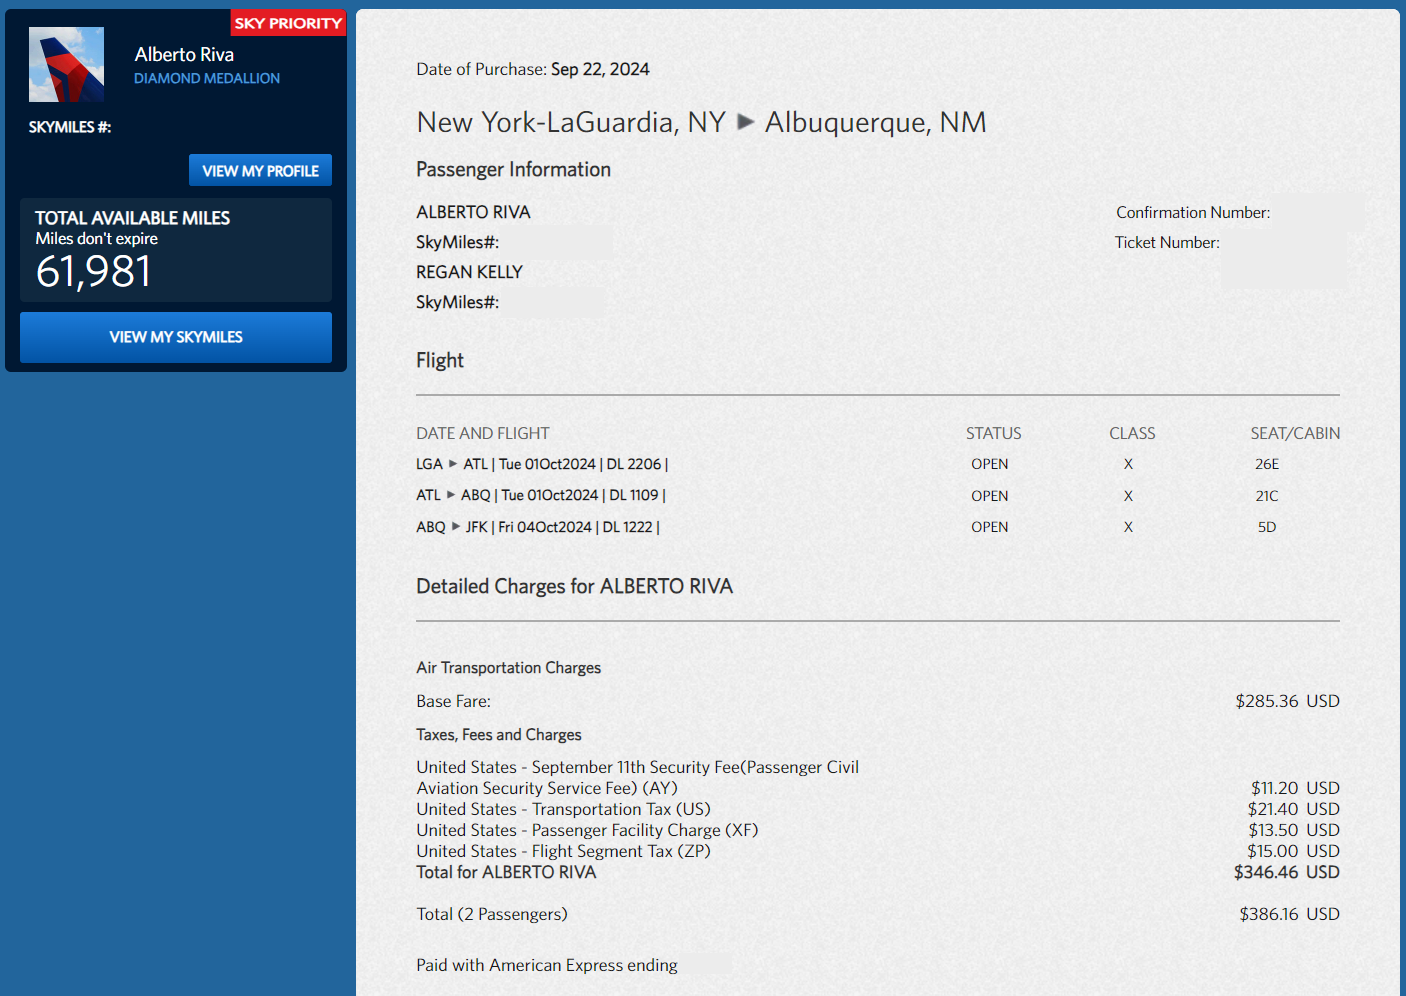
Task: Click the DATE AND FLIGHT column header
Action: [x=483, y=433]
